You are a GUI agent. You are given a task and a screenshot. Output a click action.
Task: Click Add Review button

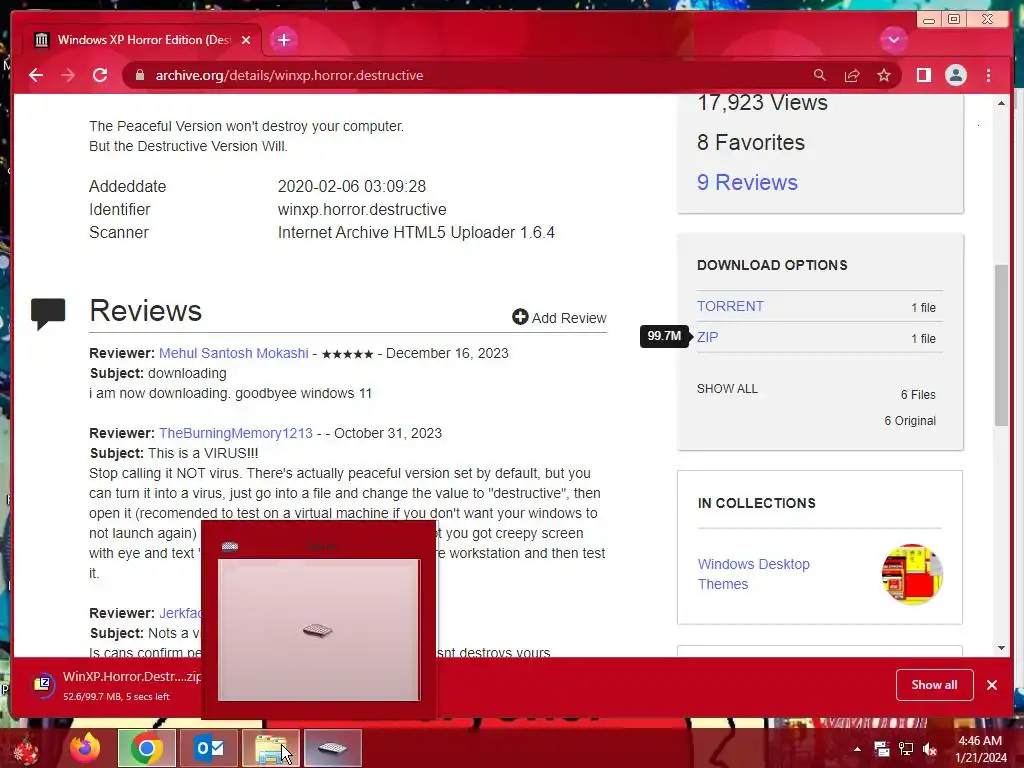pos(560,317)
